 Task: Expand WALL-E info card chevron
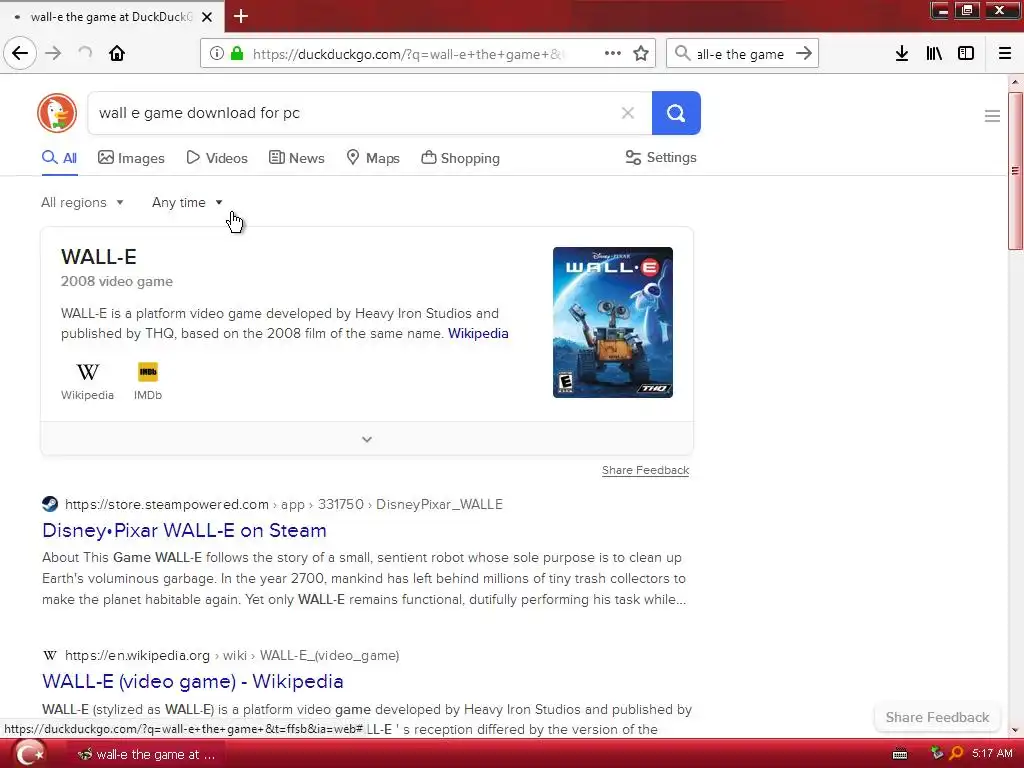tap(367, 439)
